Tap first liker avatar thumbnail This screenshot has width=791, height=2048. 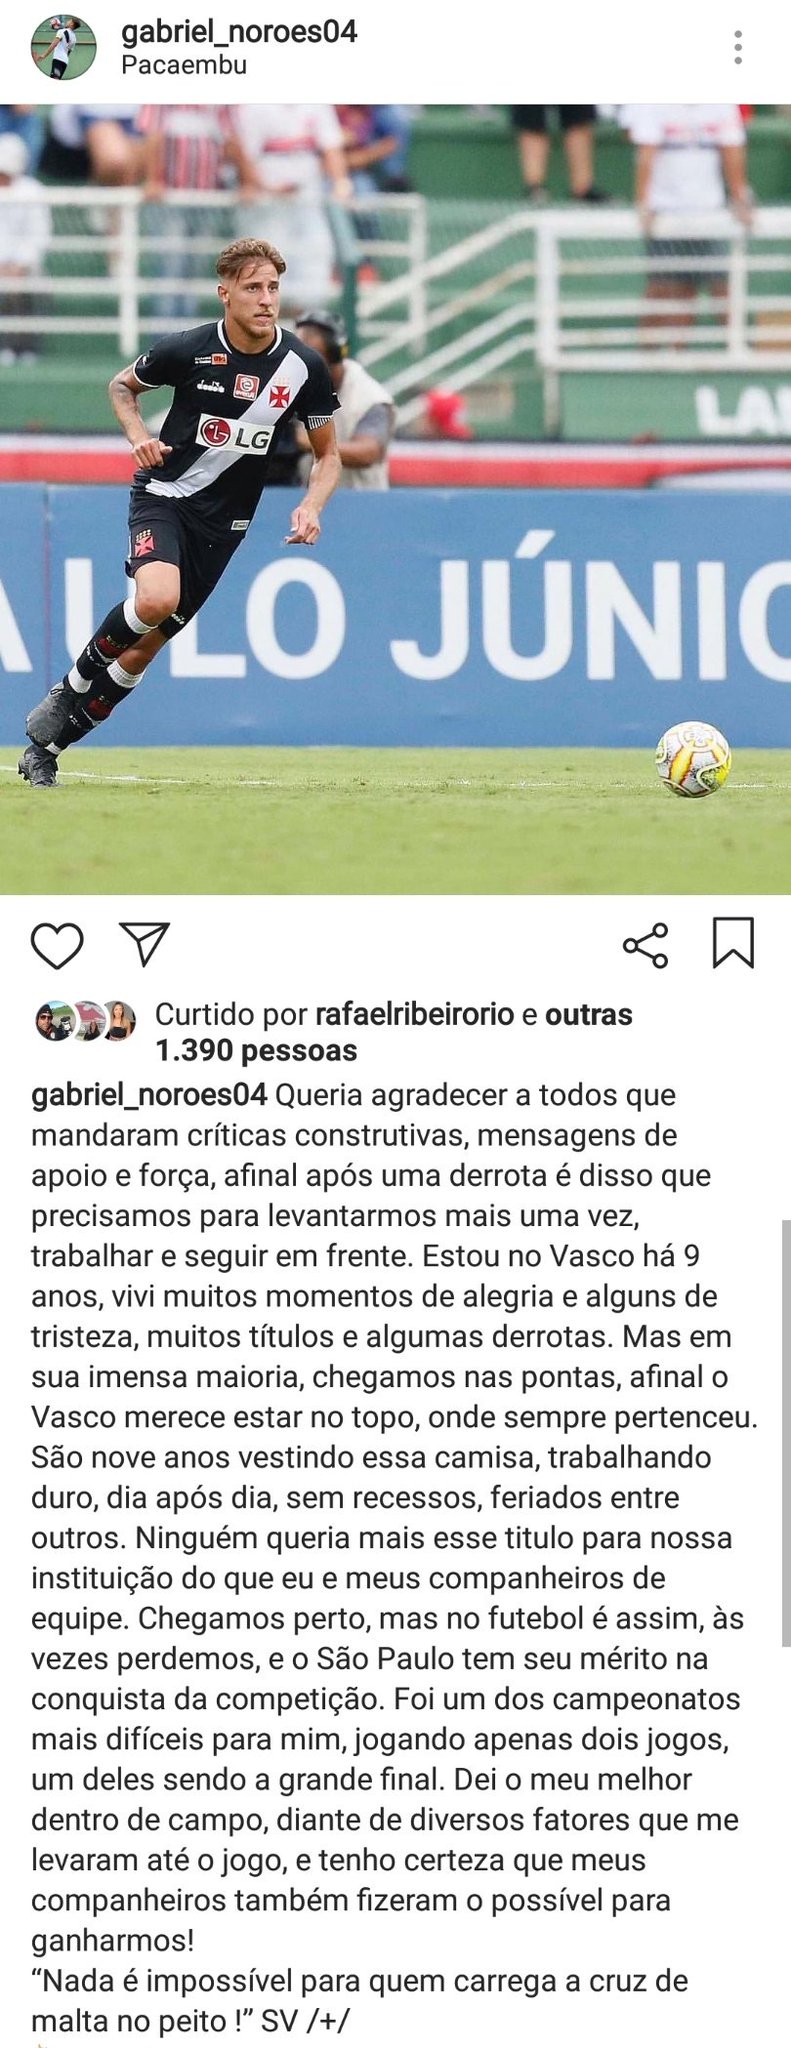coord(52,1021)
